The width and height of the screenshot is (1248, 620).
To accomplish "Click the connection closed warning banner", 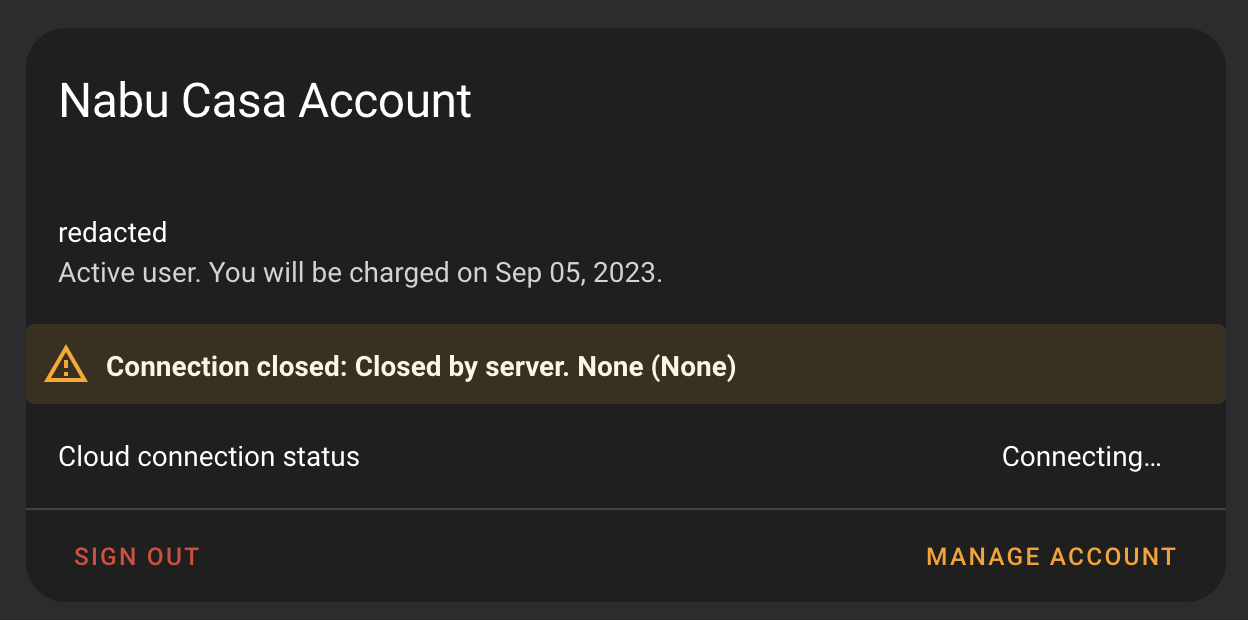I will (x=624, y=364).
